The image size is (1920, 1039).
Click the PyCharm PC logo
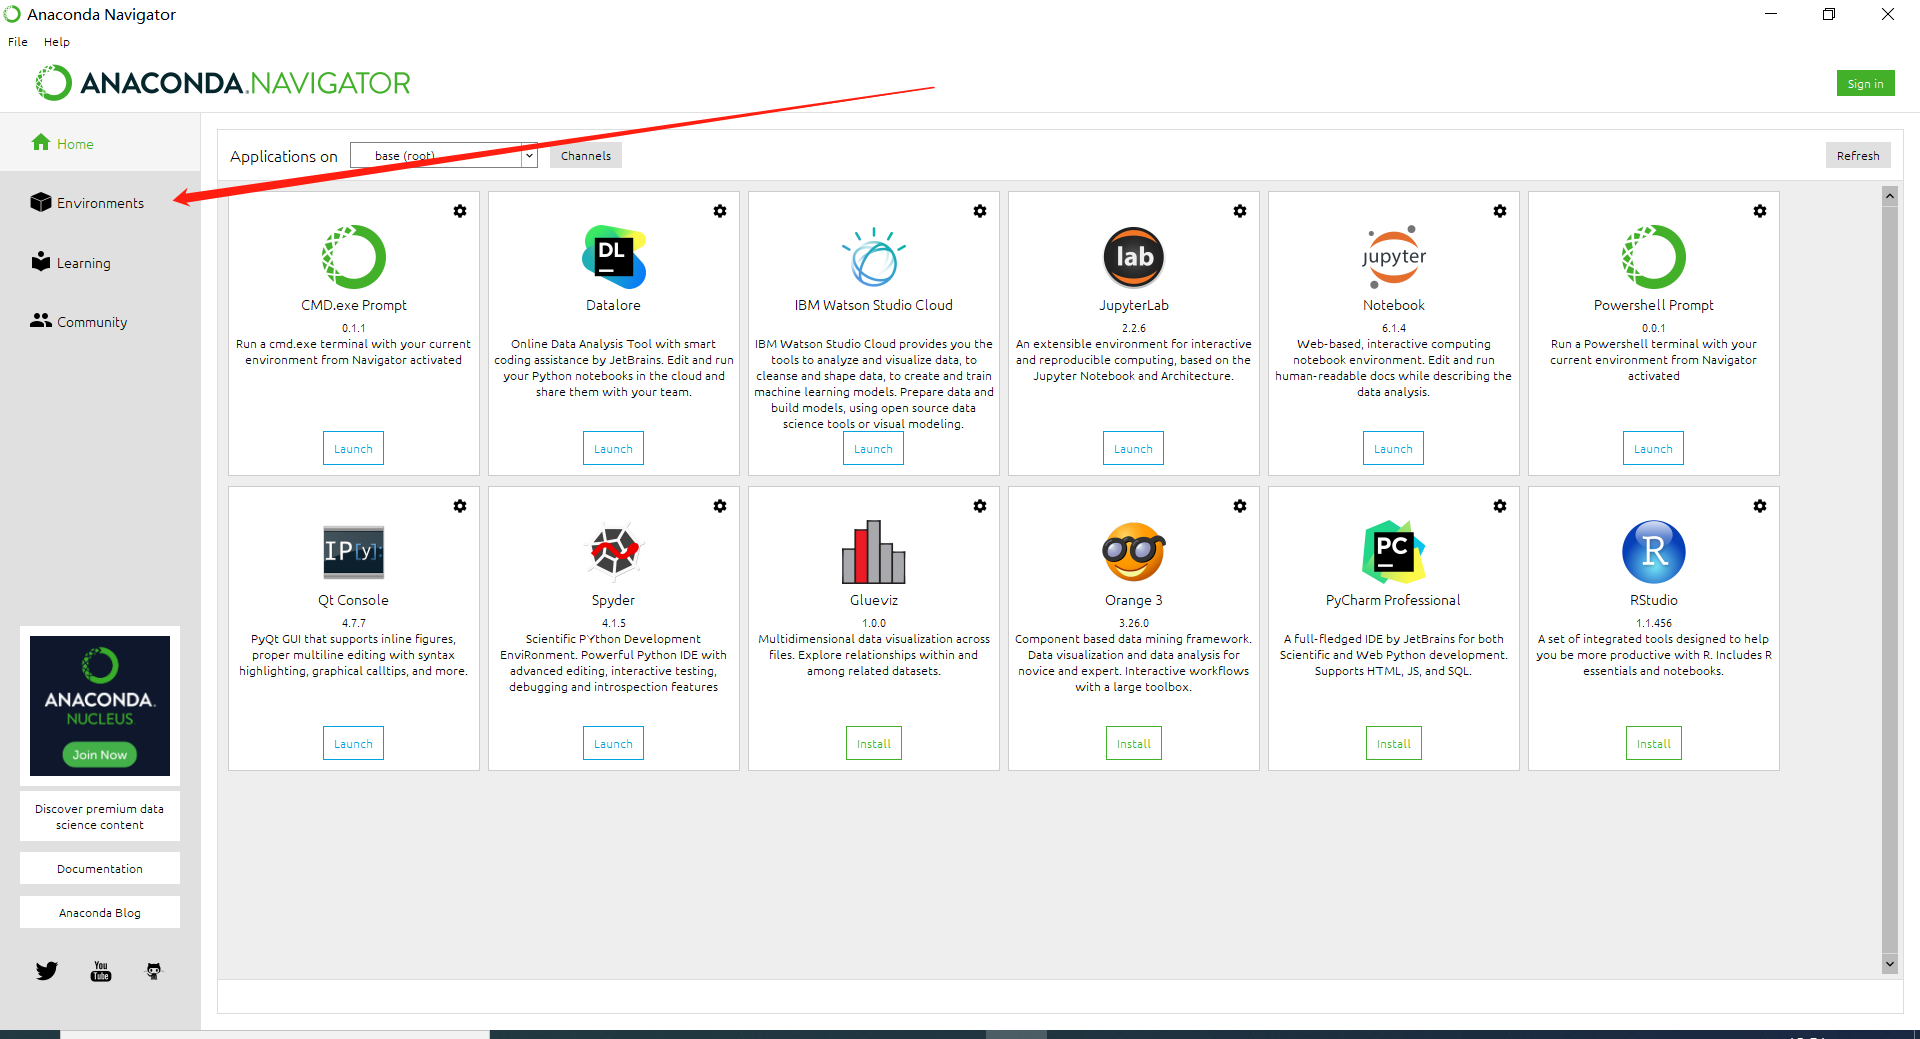[x=1394, y=552]
